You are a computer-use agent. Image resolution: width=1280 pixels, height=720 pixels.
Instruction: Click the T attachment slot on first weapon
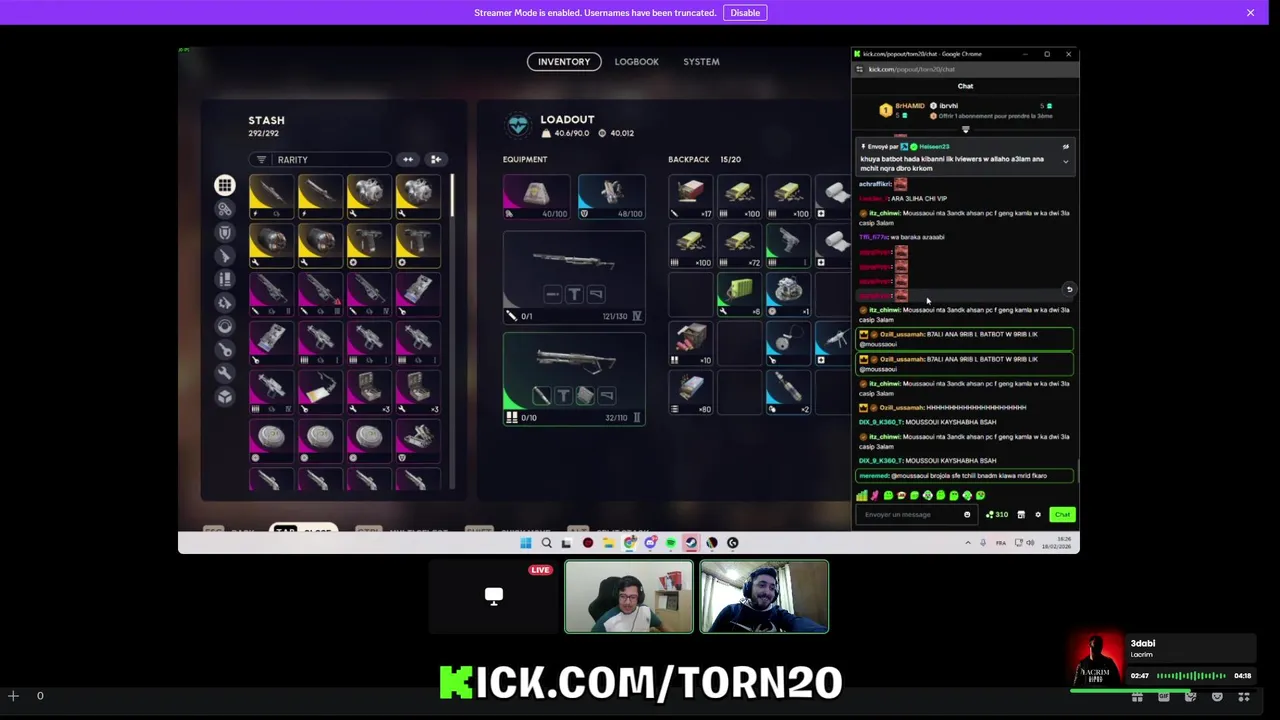(x=574, y=294)
